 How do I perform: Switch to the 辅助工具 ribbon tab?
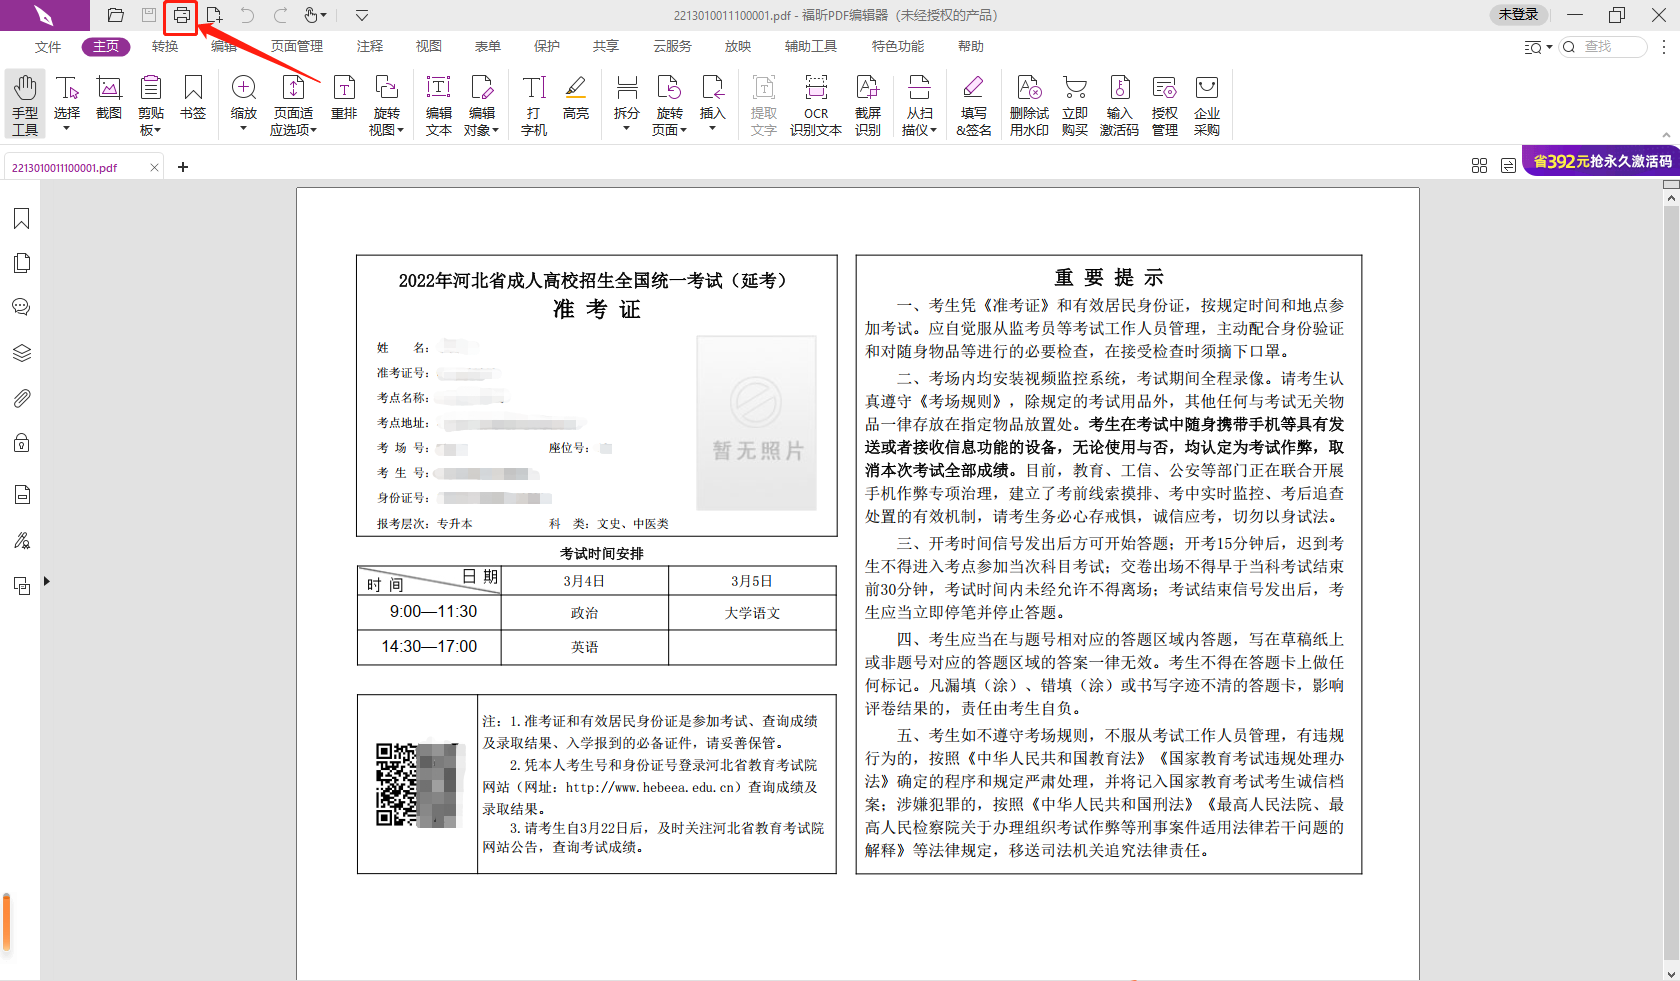(x=811, y=46)
